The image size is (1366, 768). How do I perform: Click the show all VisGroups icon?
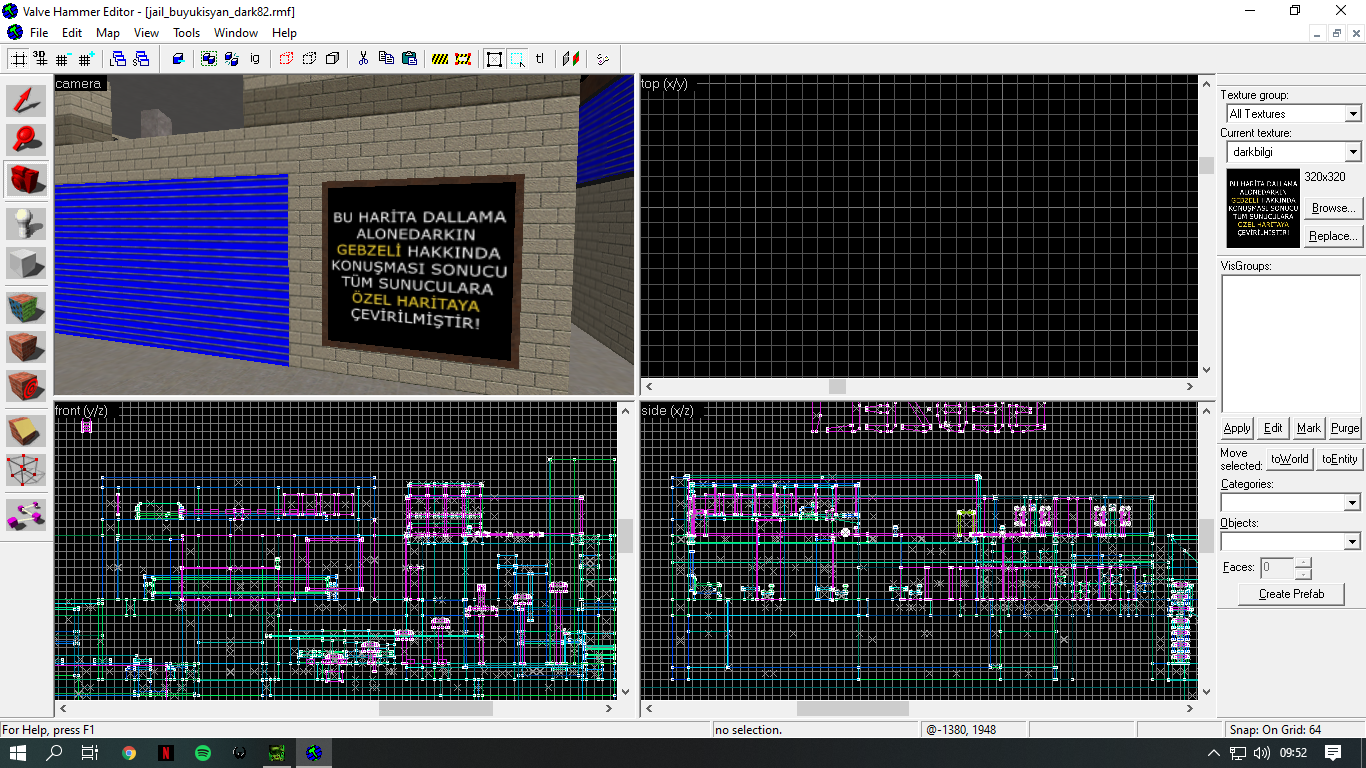tap(333, 59)
